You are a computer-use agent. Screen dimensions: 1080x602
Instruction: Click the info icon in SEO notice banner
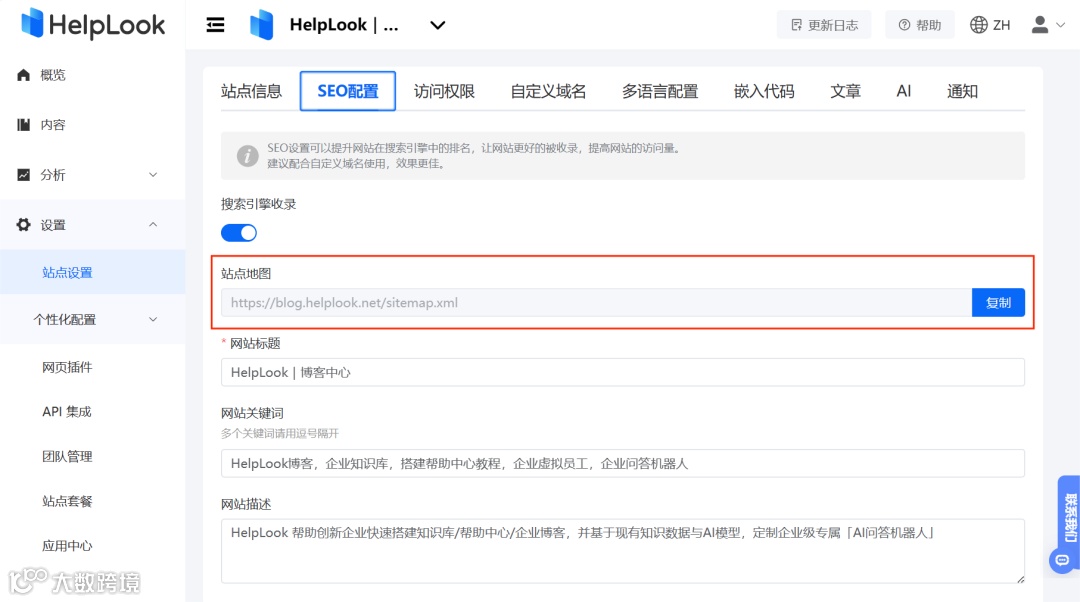[247, 156]
